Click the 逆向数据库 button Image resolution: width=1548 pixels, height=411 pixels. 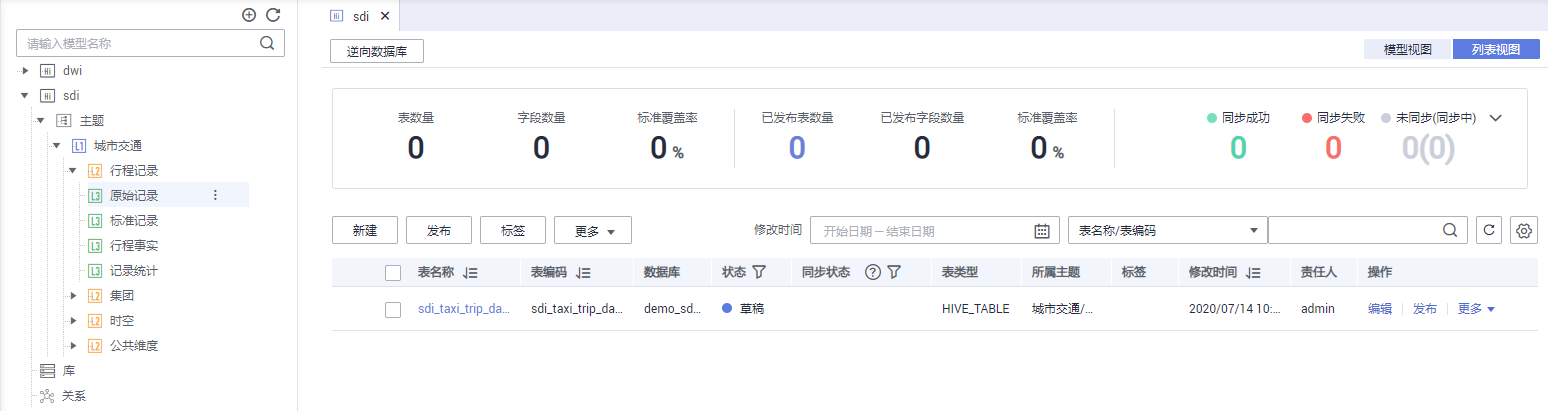click(x=377, y=51)
